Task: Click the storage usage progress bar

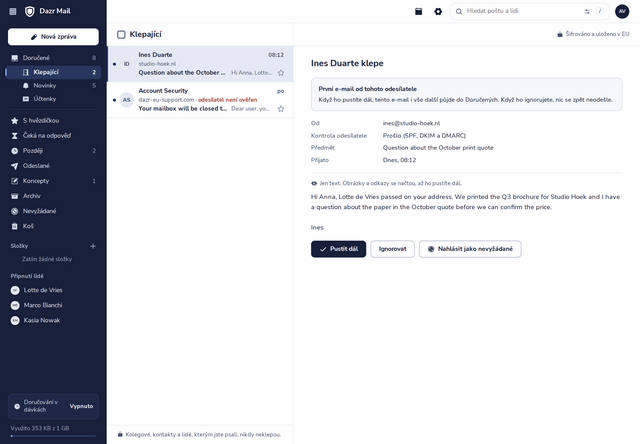Action: (53, 436)
